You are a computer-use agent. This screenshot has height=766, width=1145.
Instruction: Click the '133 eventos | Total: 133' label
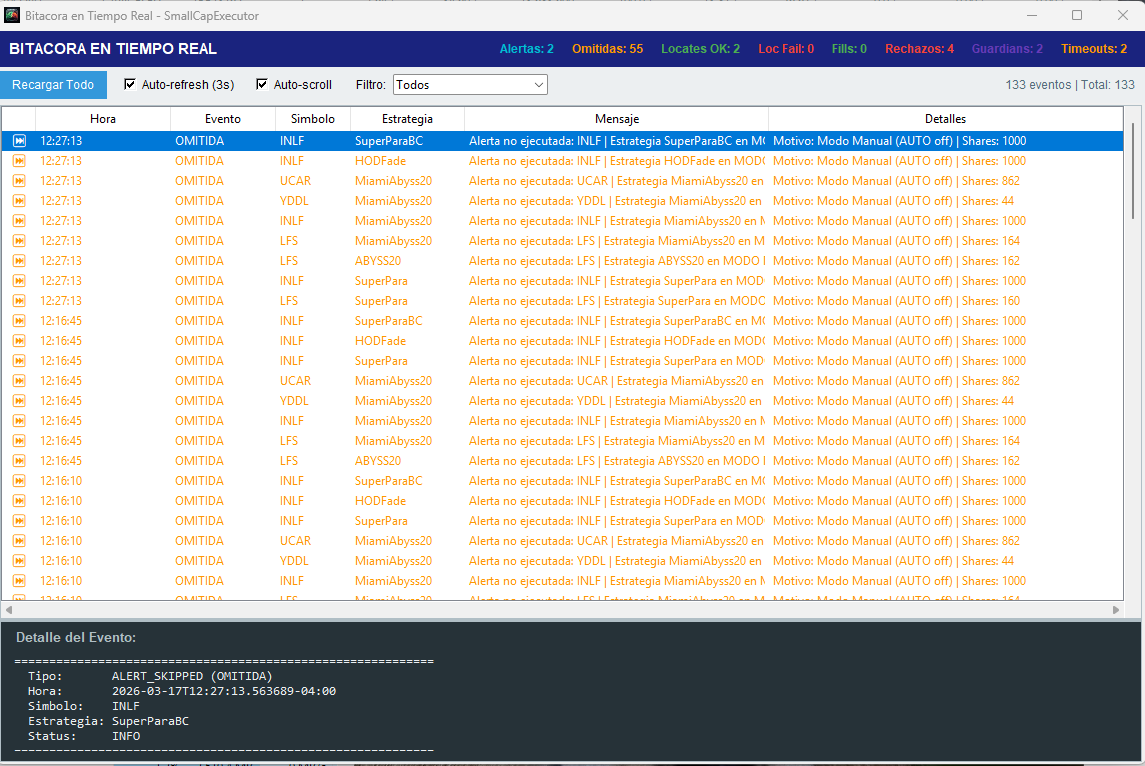pyautogui.click(x=1070, y=85)
